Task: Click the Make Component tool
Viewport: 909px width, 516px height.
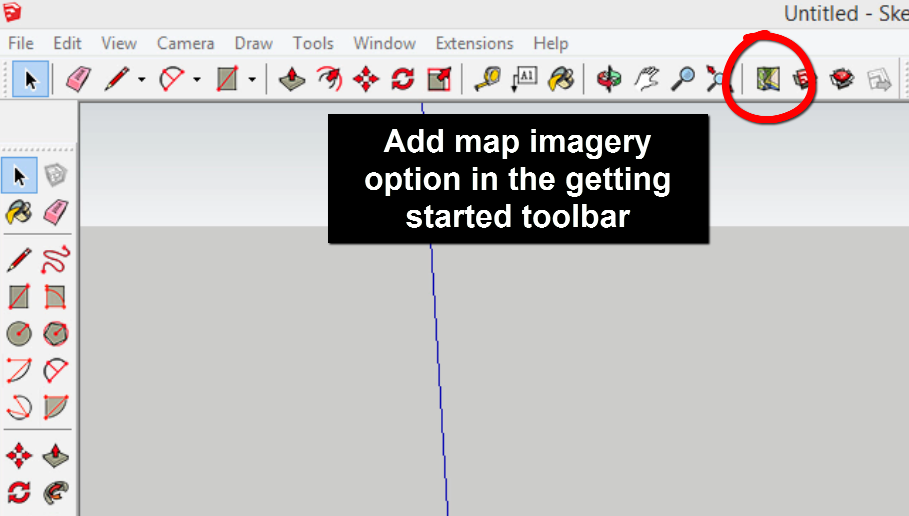Action: point(56,175)
